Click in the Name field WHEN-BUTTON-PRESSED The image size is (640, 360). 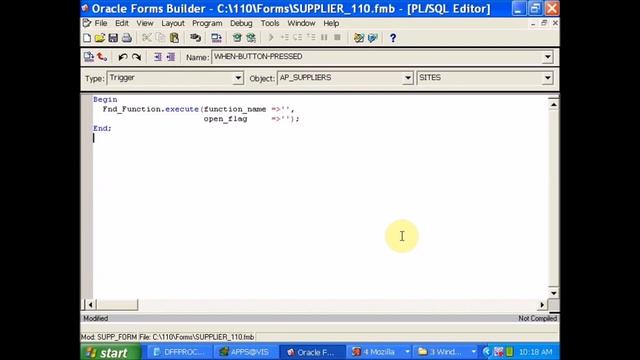coord(377,57)
